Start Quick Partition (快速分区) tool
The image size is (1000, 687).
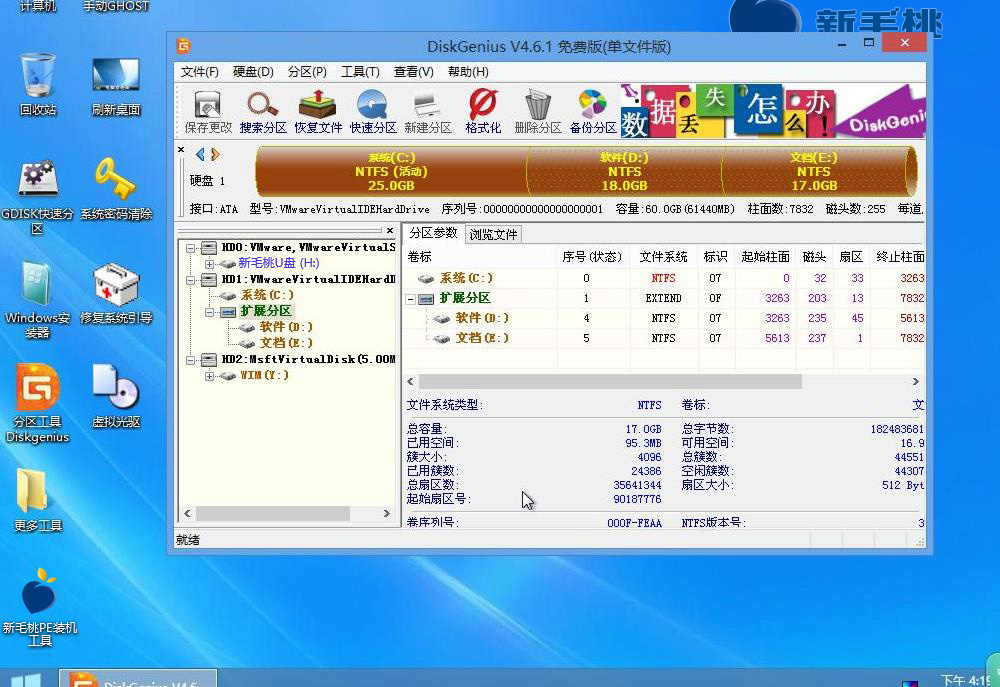(373, 112)
